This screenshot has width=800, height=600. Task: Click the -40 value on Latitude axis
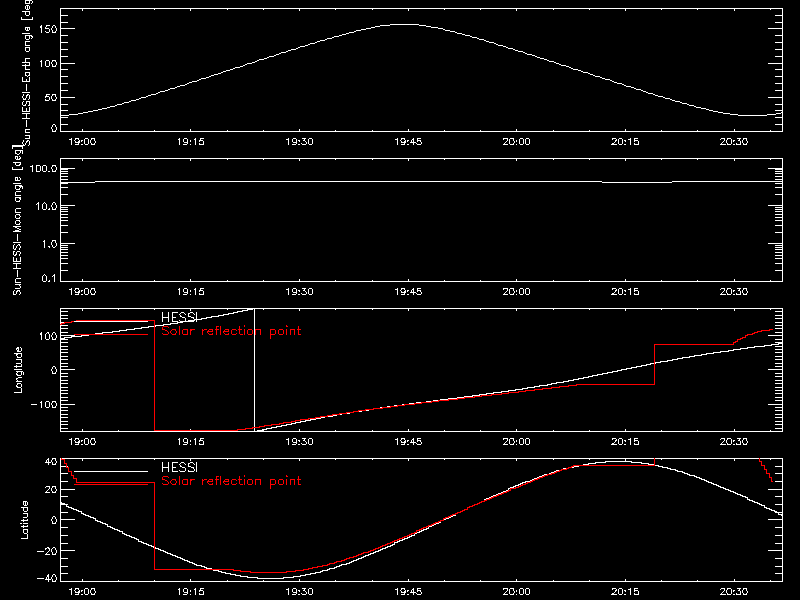47,578
